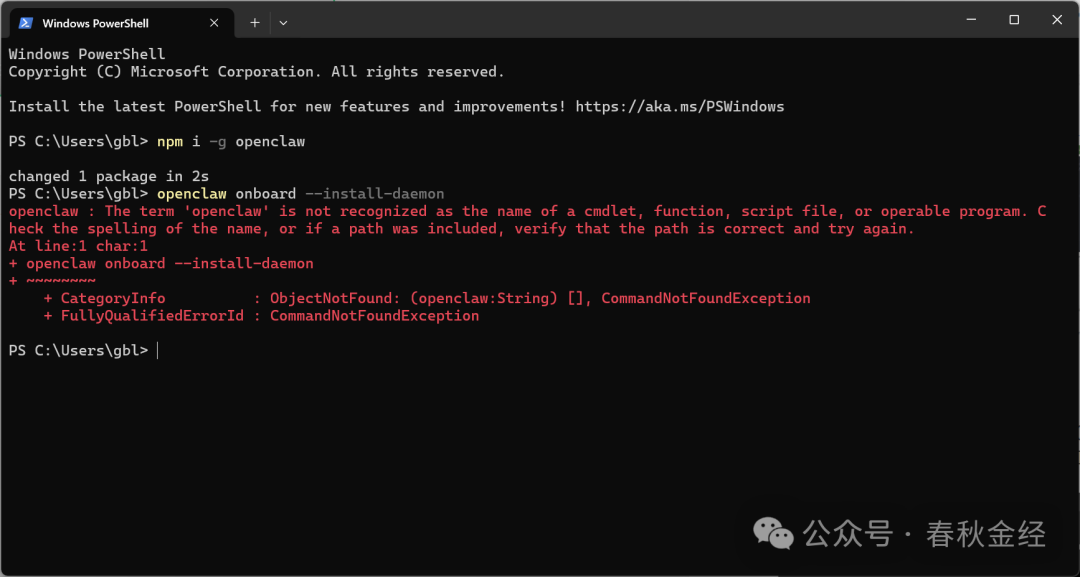
Task: Click the PowerShell icon in the tab
Action: click(26, 22)
